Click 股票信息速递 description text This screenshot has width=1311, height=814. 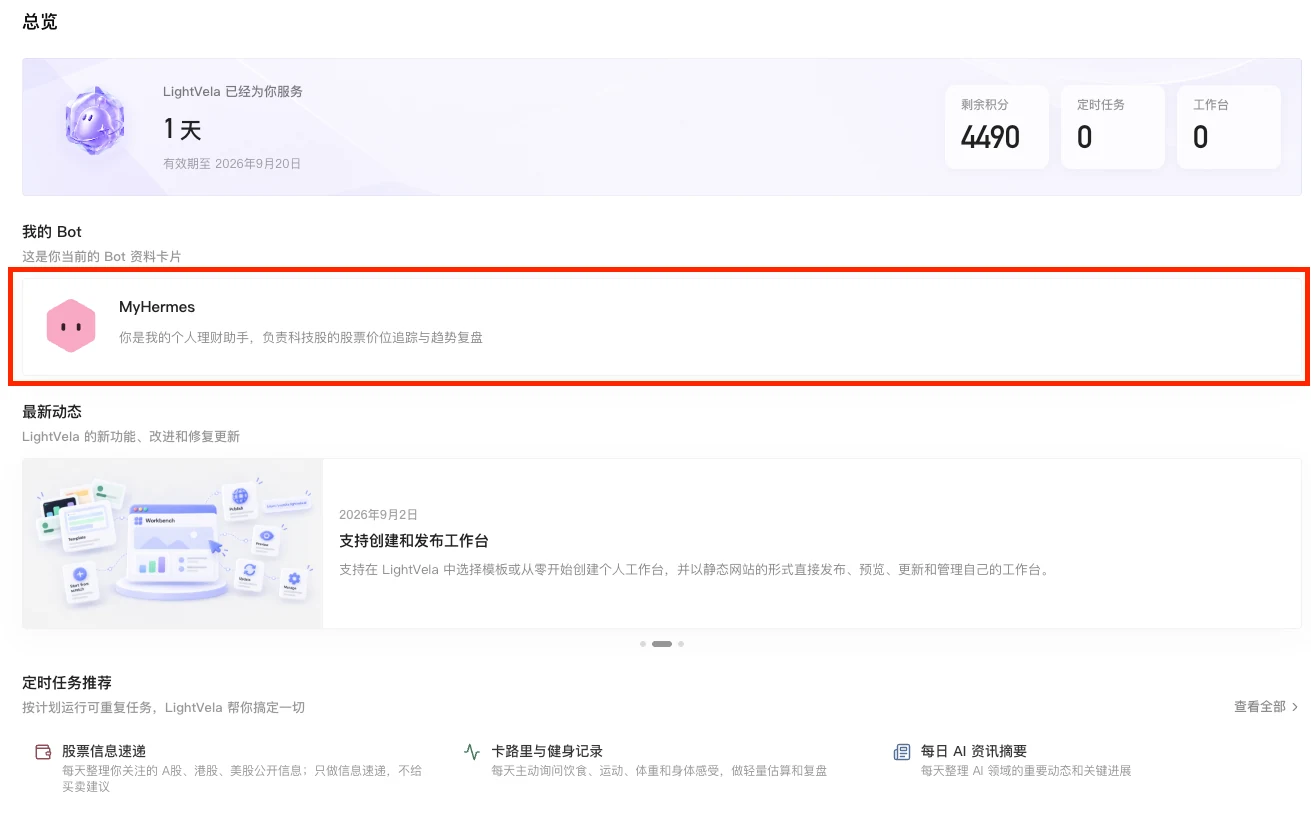tap(242, 779)
